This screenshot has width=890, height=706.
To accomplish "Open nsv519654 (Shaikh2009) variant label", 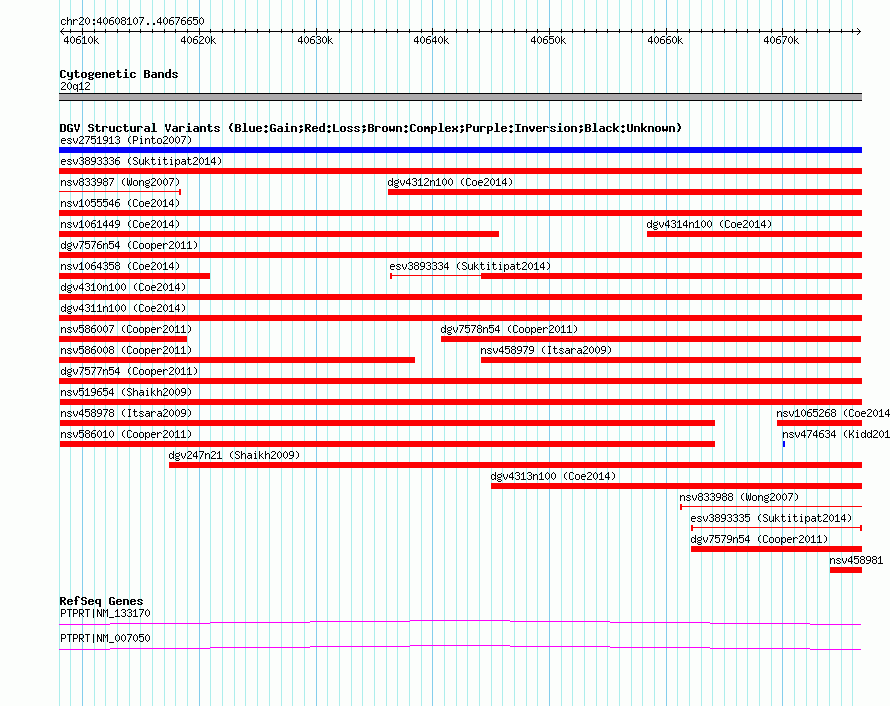I will 126,392.
